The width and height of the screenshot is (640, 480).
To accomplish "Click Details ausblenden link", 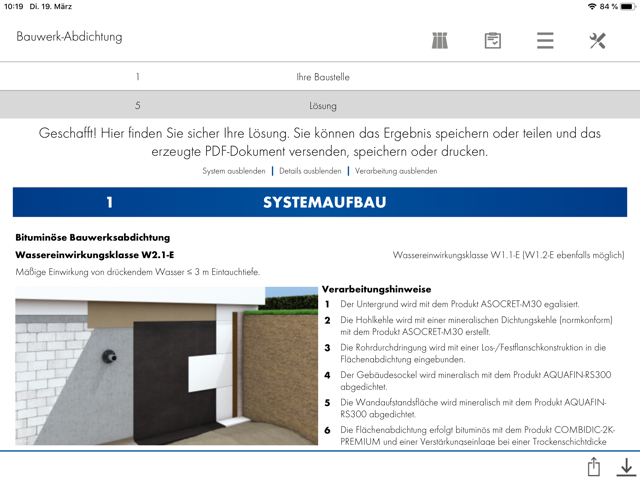I will (310, 171).
